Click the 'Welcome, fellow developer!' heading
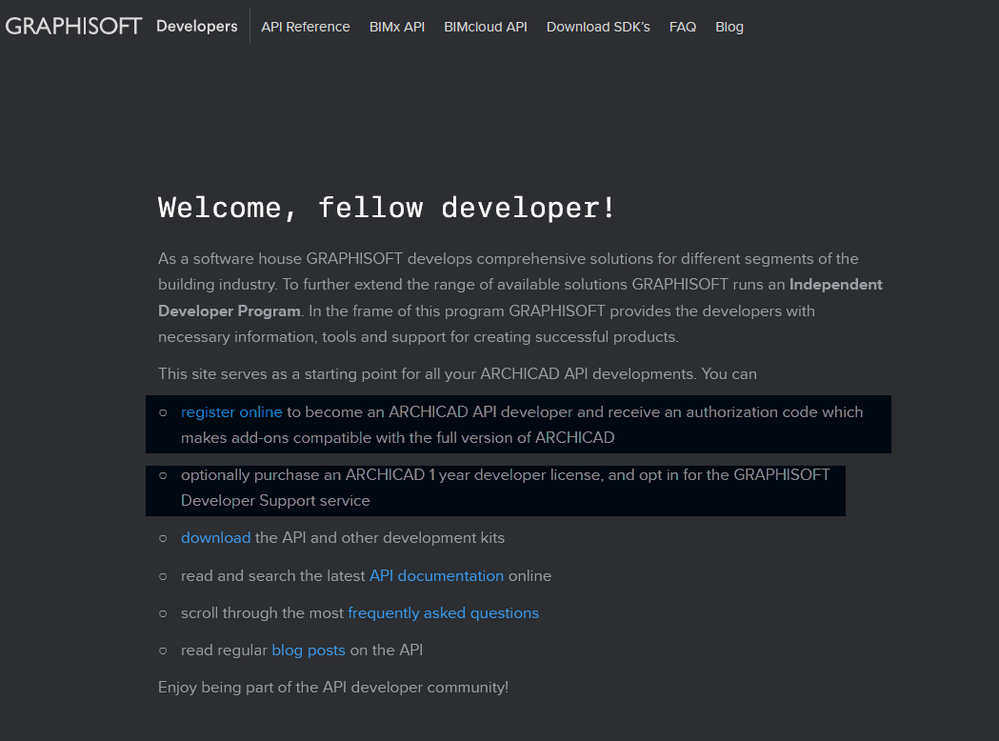This screenshot has width=999, height=741. (x=386, y=208)
